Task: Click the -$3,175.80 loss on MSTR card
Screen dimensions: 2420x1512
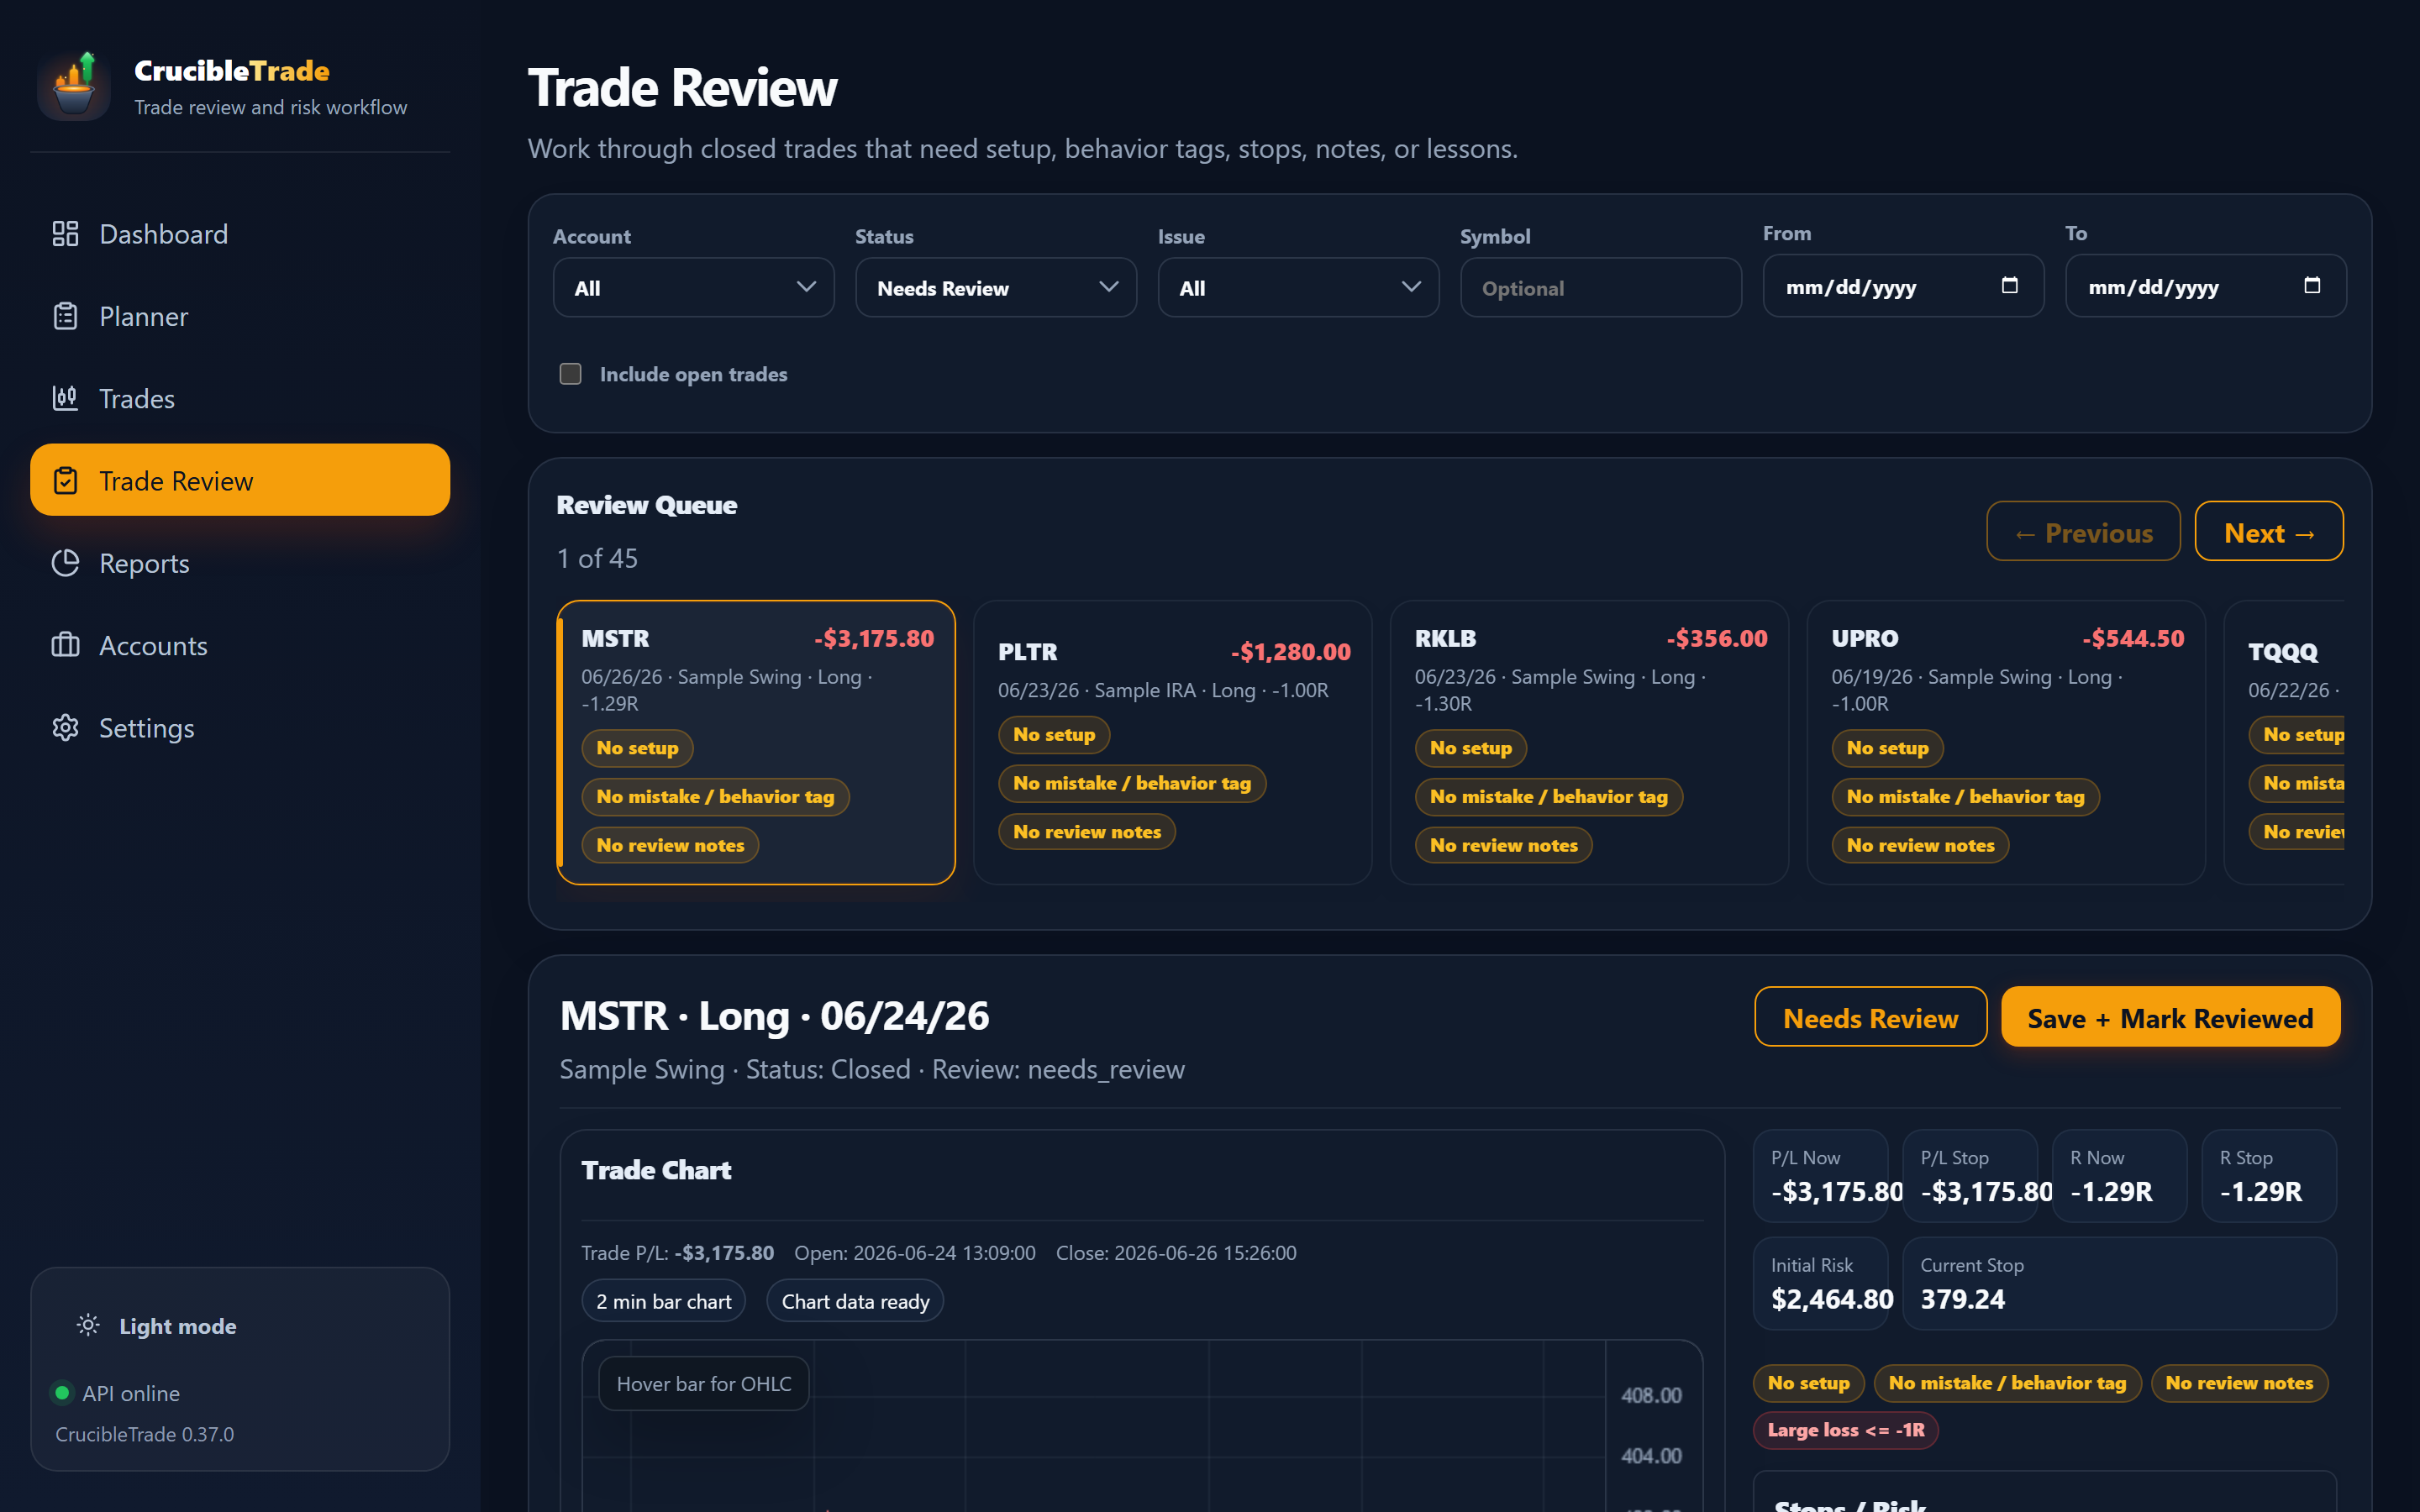Action: point(874,638)
